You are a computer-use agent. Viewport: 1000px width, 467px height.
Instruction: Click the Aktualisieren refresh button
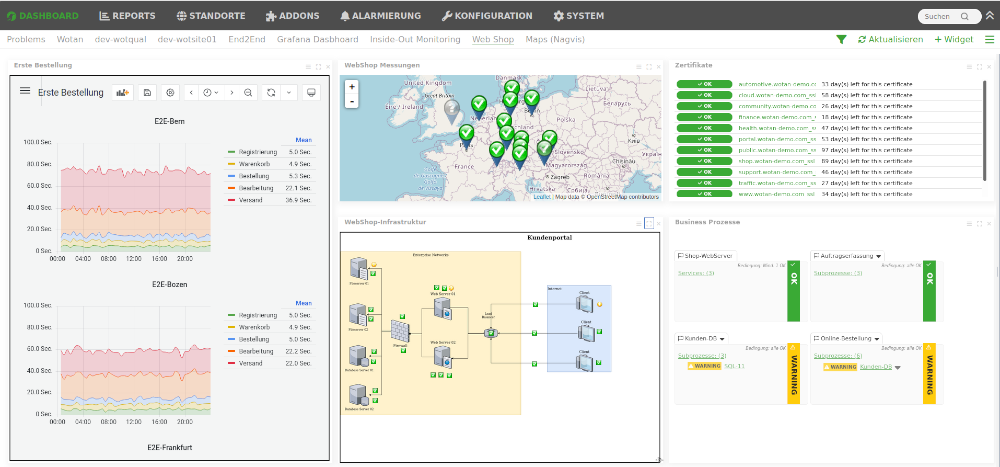(890, 40)
